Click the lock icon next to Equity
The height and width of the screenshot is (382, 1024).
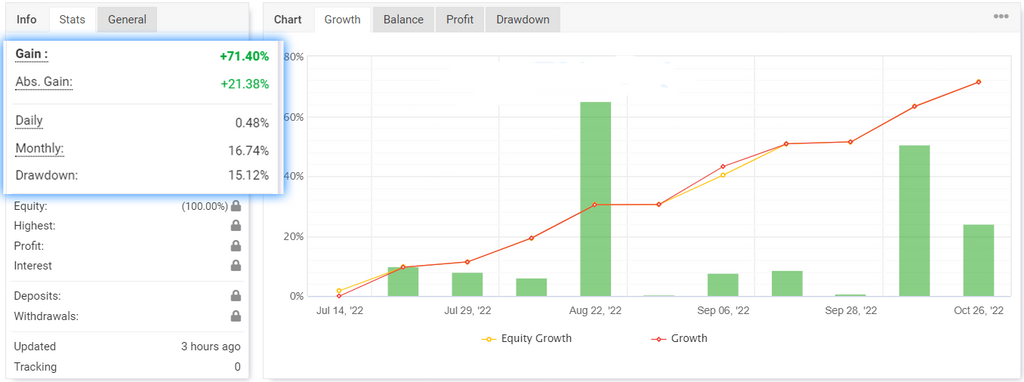pos(236,206)
